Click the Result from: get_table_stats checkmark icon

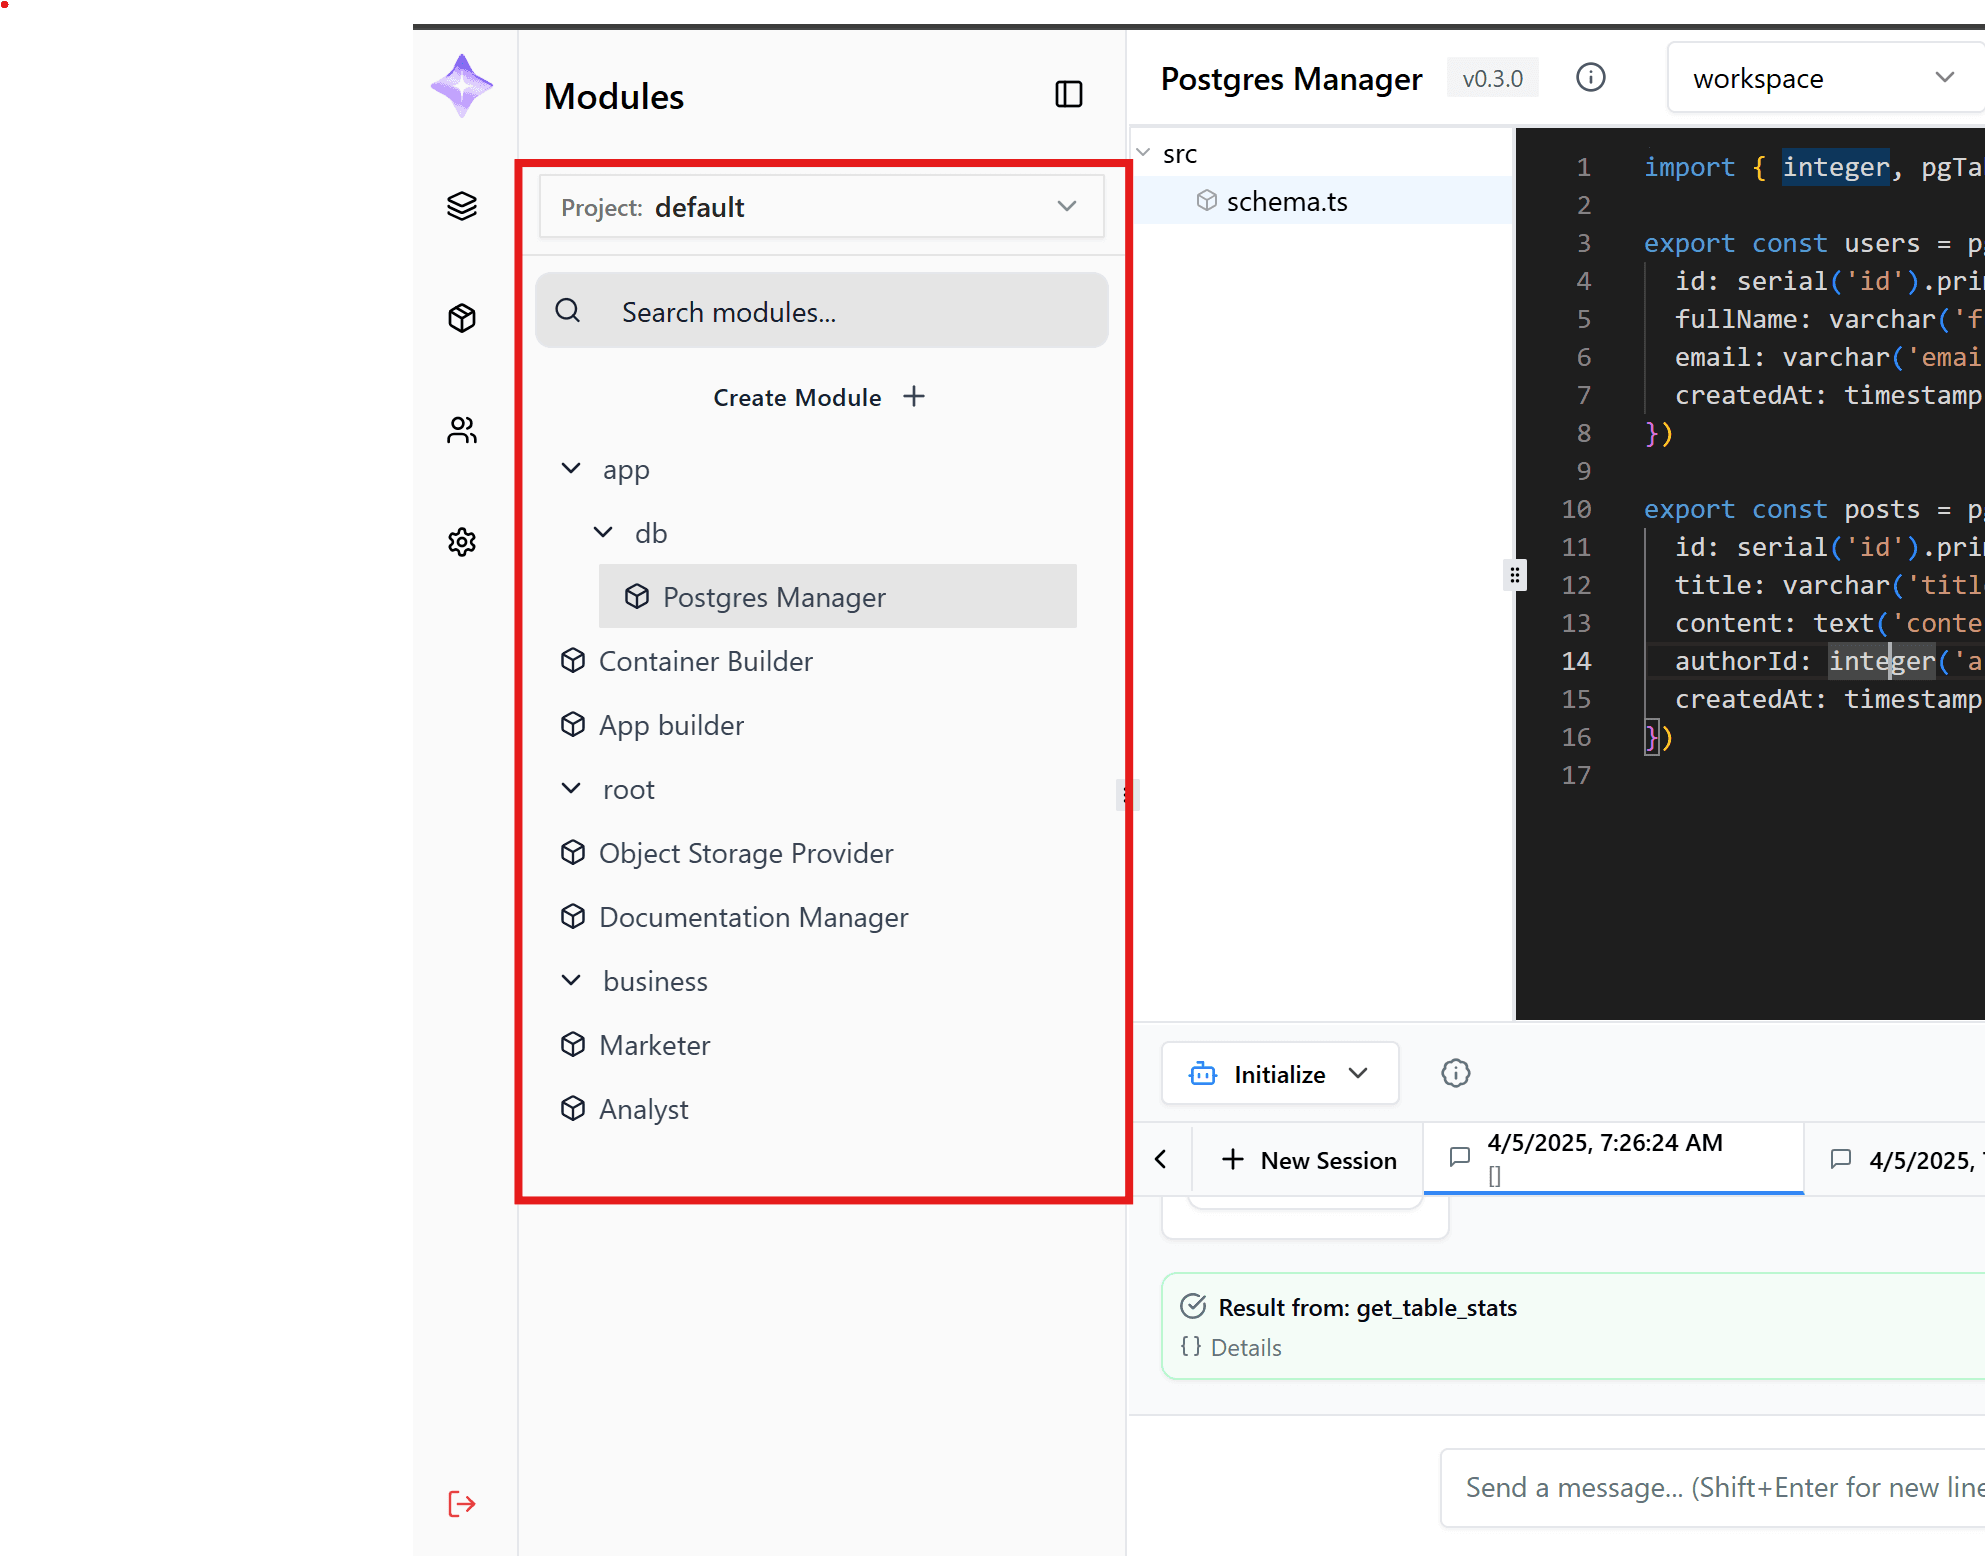[x=1193, y=1306]
